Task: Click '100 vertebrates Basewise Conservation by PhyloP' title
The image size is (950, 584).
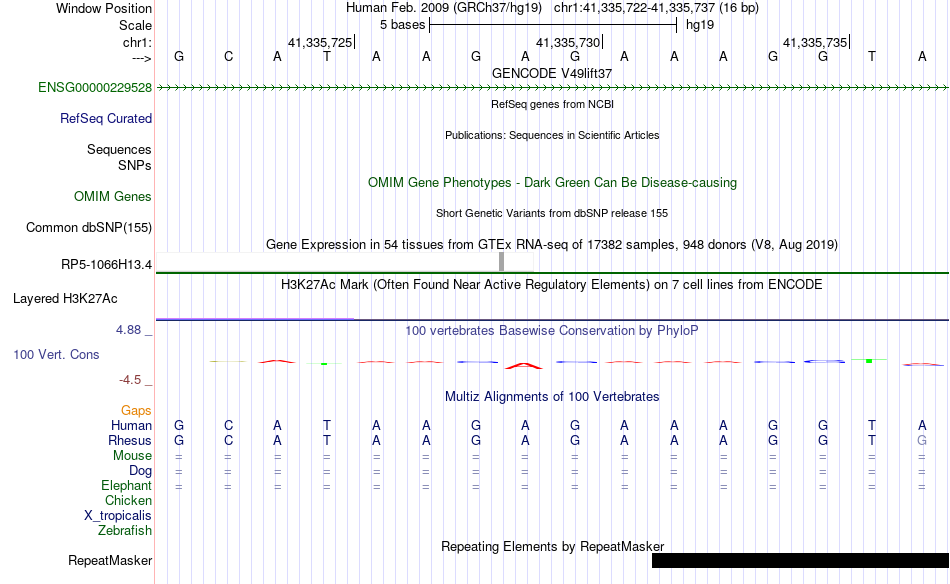Action: [x=552, y=331]
